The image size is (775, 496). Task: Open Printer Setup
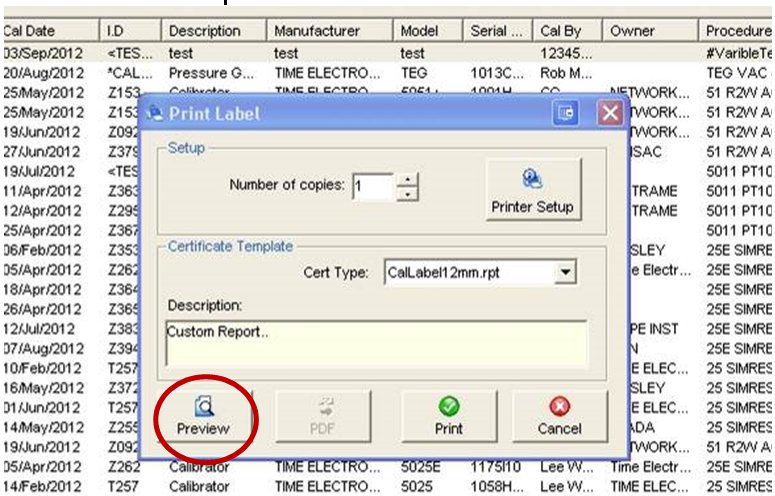pos(531,190)
